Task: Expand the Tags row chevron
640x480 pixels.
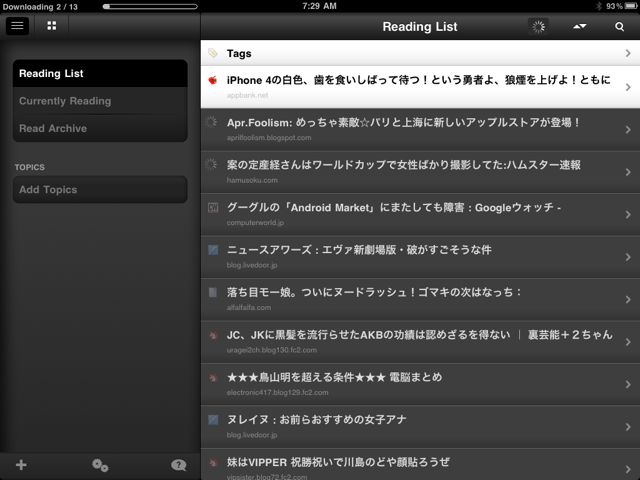Action: tap(628, 53)
